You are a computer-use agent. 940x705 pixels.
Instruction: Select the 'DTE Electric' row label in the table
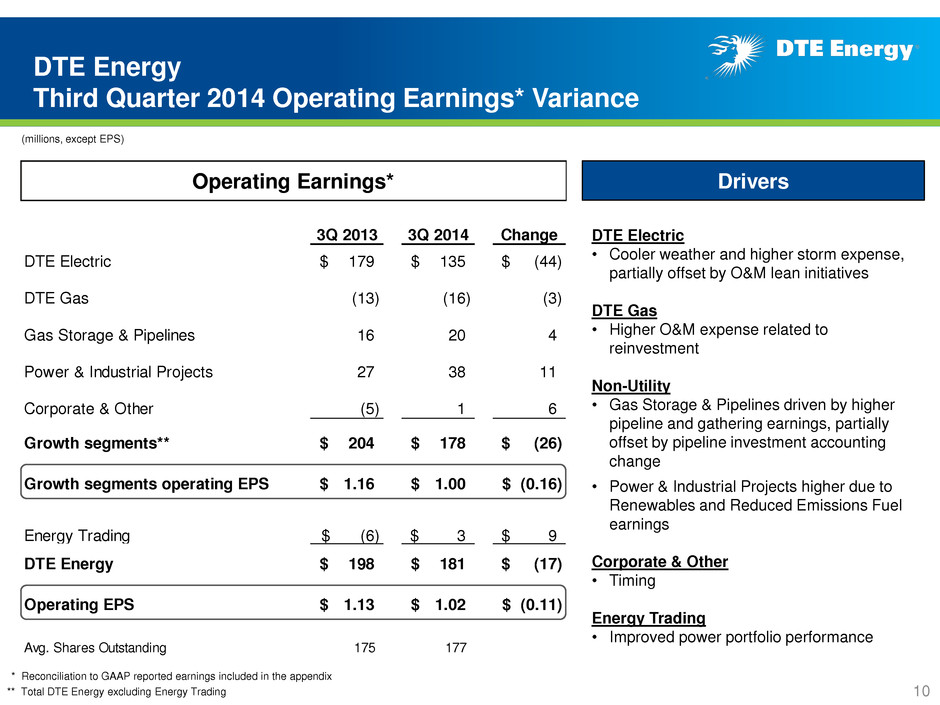68,261
